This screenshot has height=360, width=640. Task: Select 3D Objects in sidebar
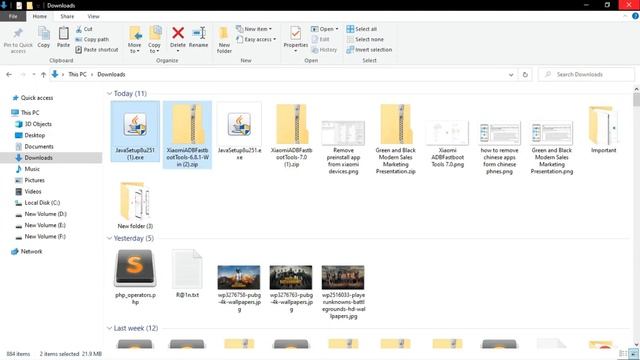(x=33, y=124)
